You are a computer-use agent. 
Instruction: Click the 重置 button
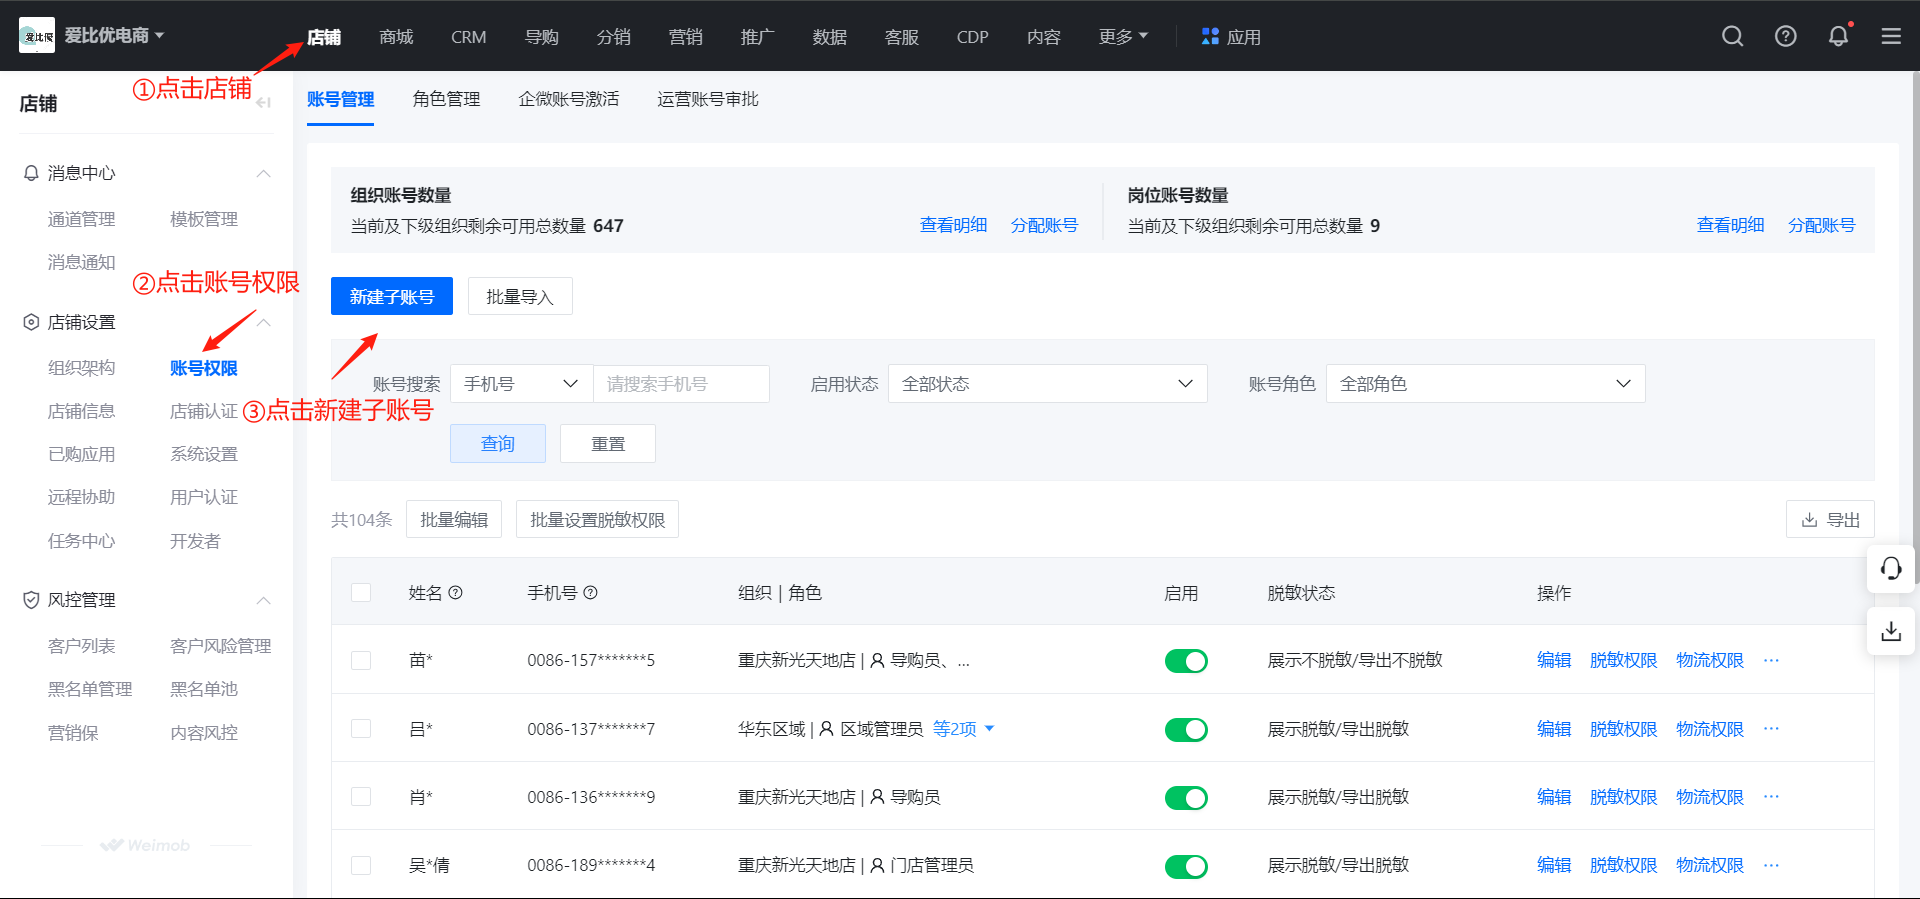[608, 443]
